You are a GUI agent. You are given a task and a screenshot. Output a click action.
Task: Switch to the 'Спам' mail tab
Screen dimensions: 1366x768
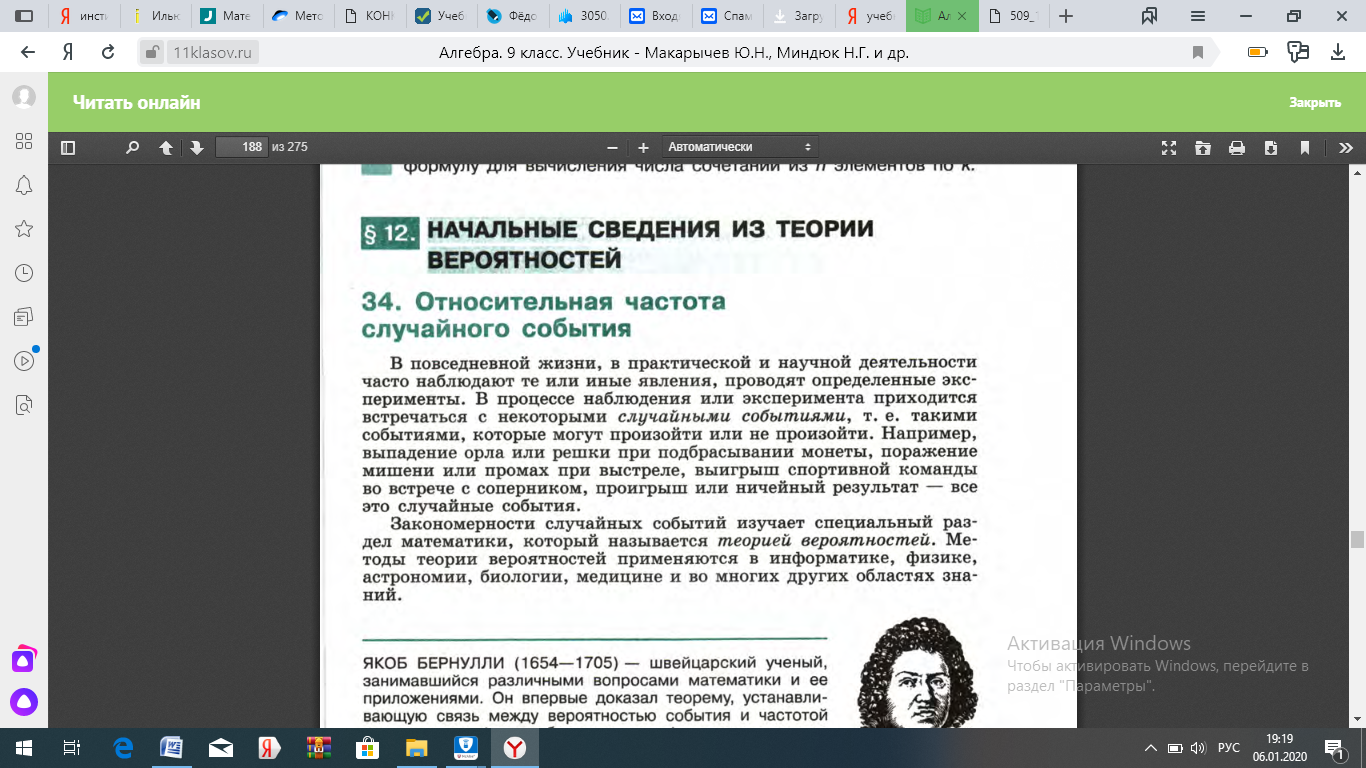click(x=727, y=16)
